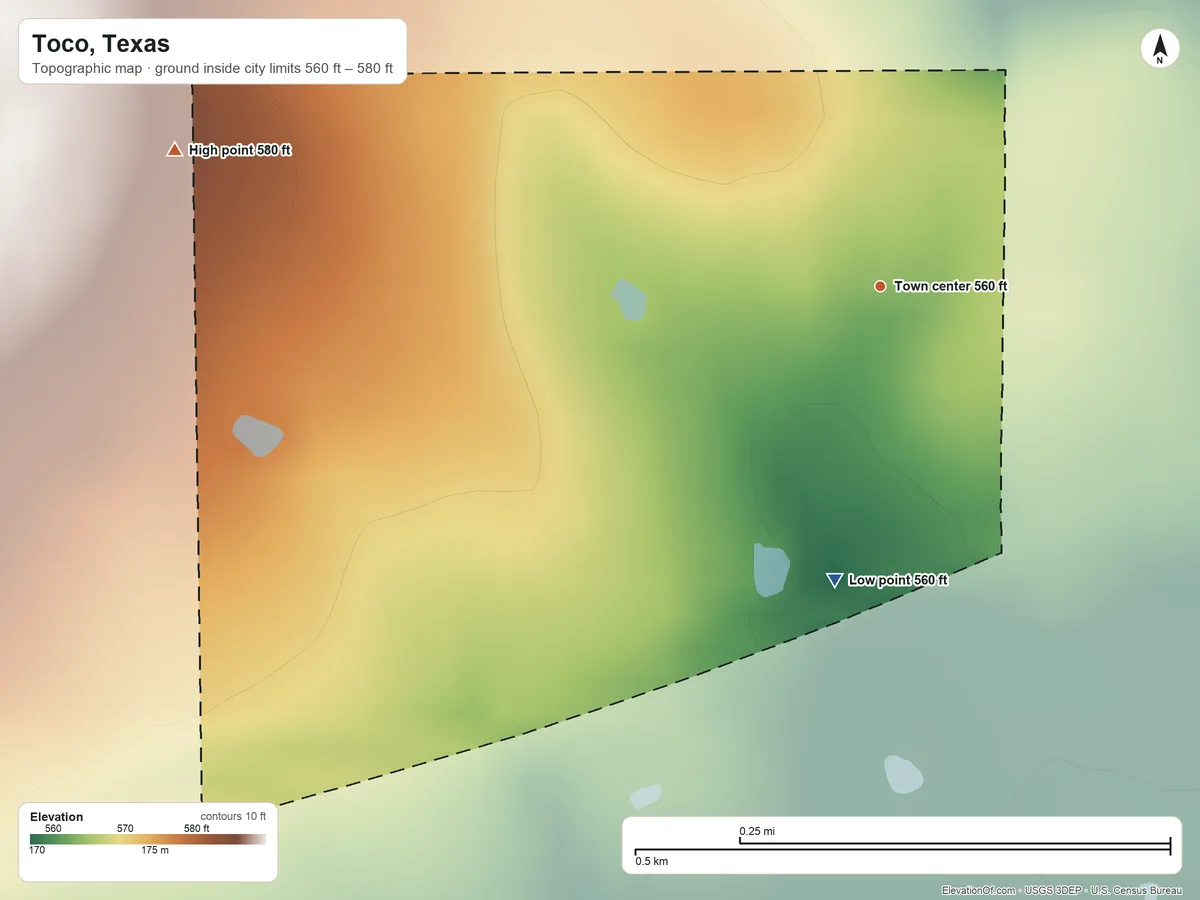Viewport: 1200px width, 900px height.
Task: Click the small pond in the map center
Action: [630, 300]
